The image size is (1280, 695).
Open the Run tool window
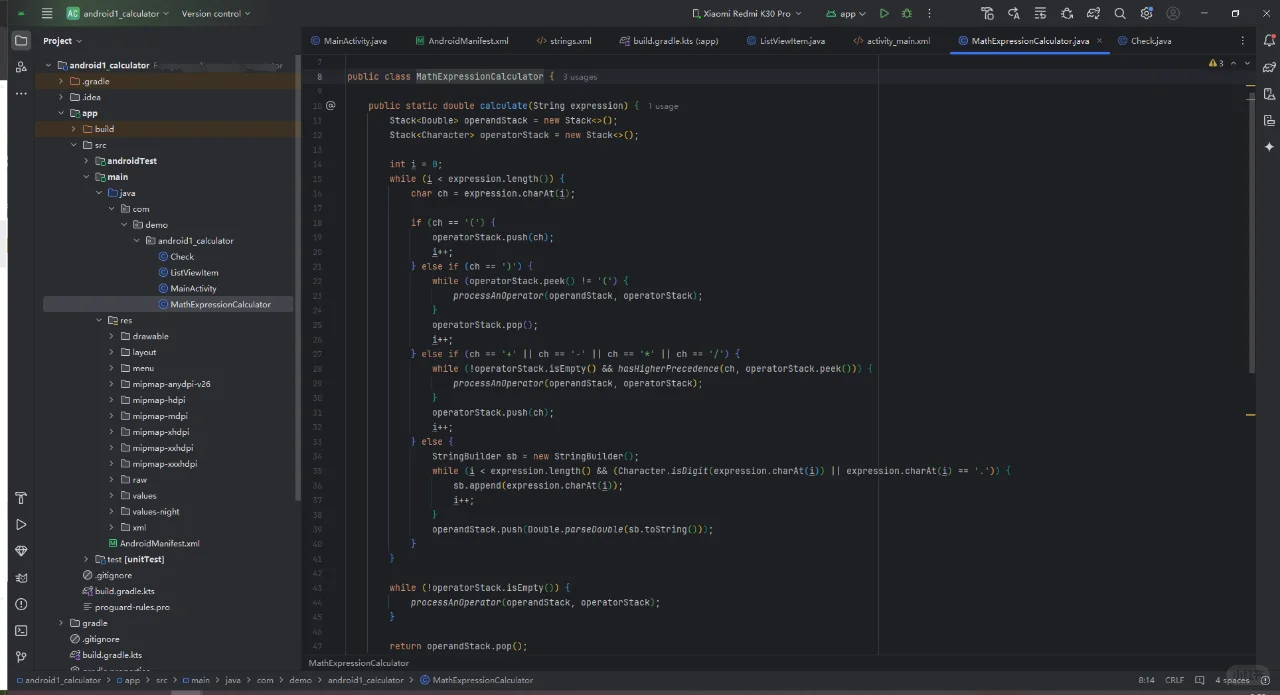click(21, 525)
